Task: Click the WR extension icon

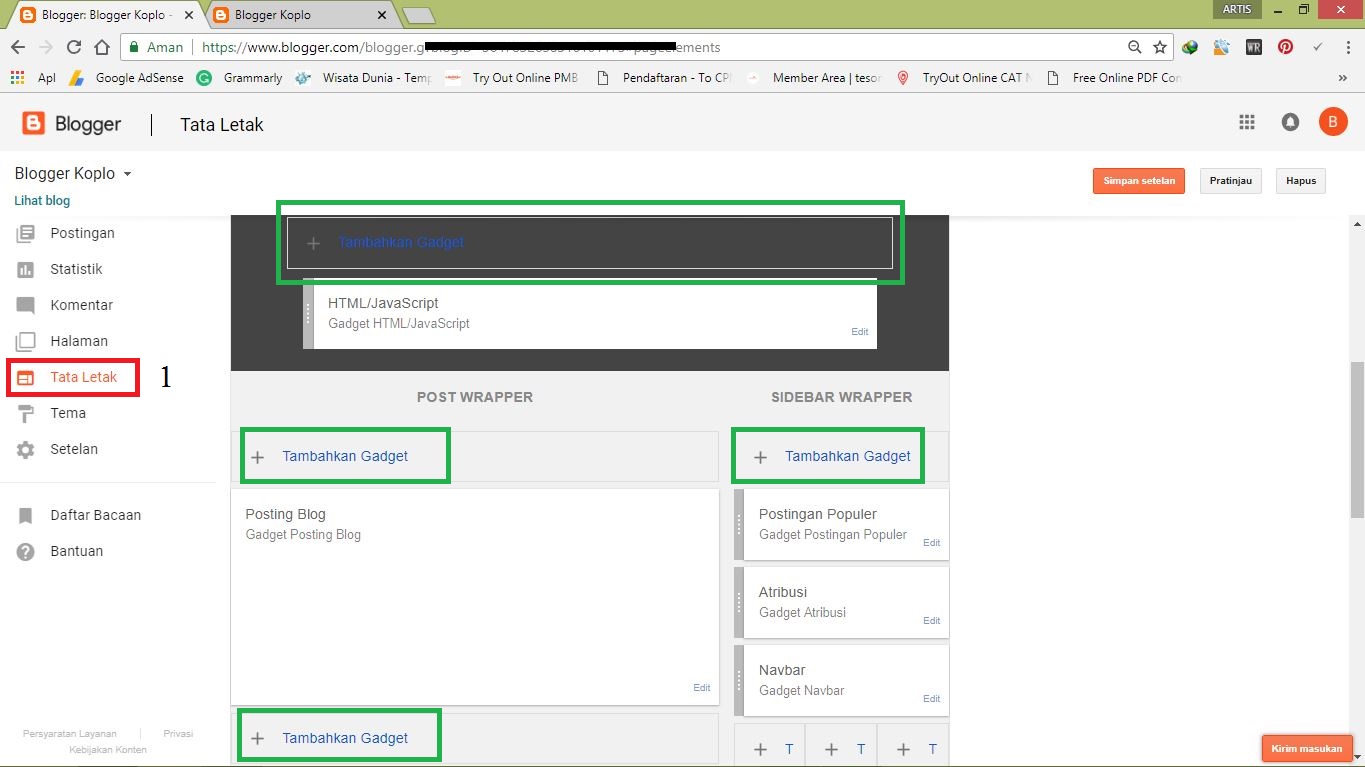Action: point(1253,47)
